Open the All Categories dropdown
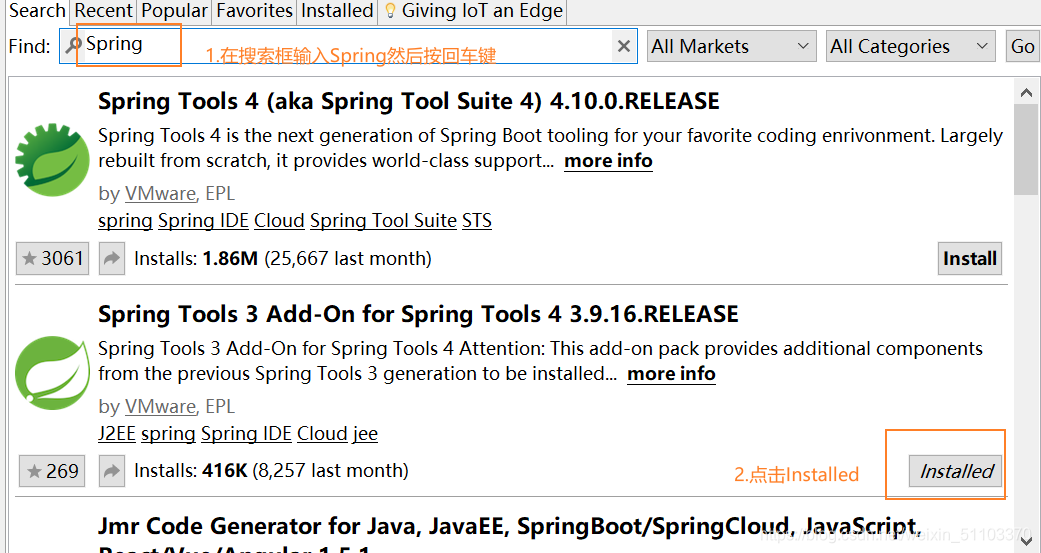This screenshot has width=1041, height=553. click(x=910, y=46)
